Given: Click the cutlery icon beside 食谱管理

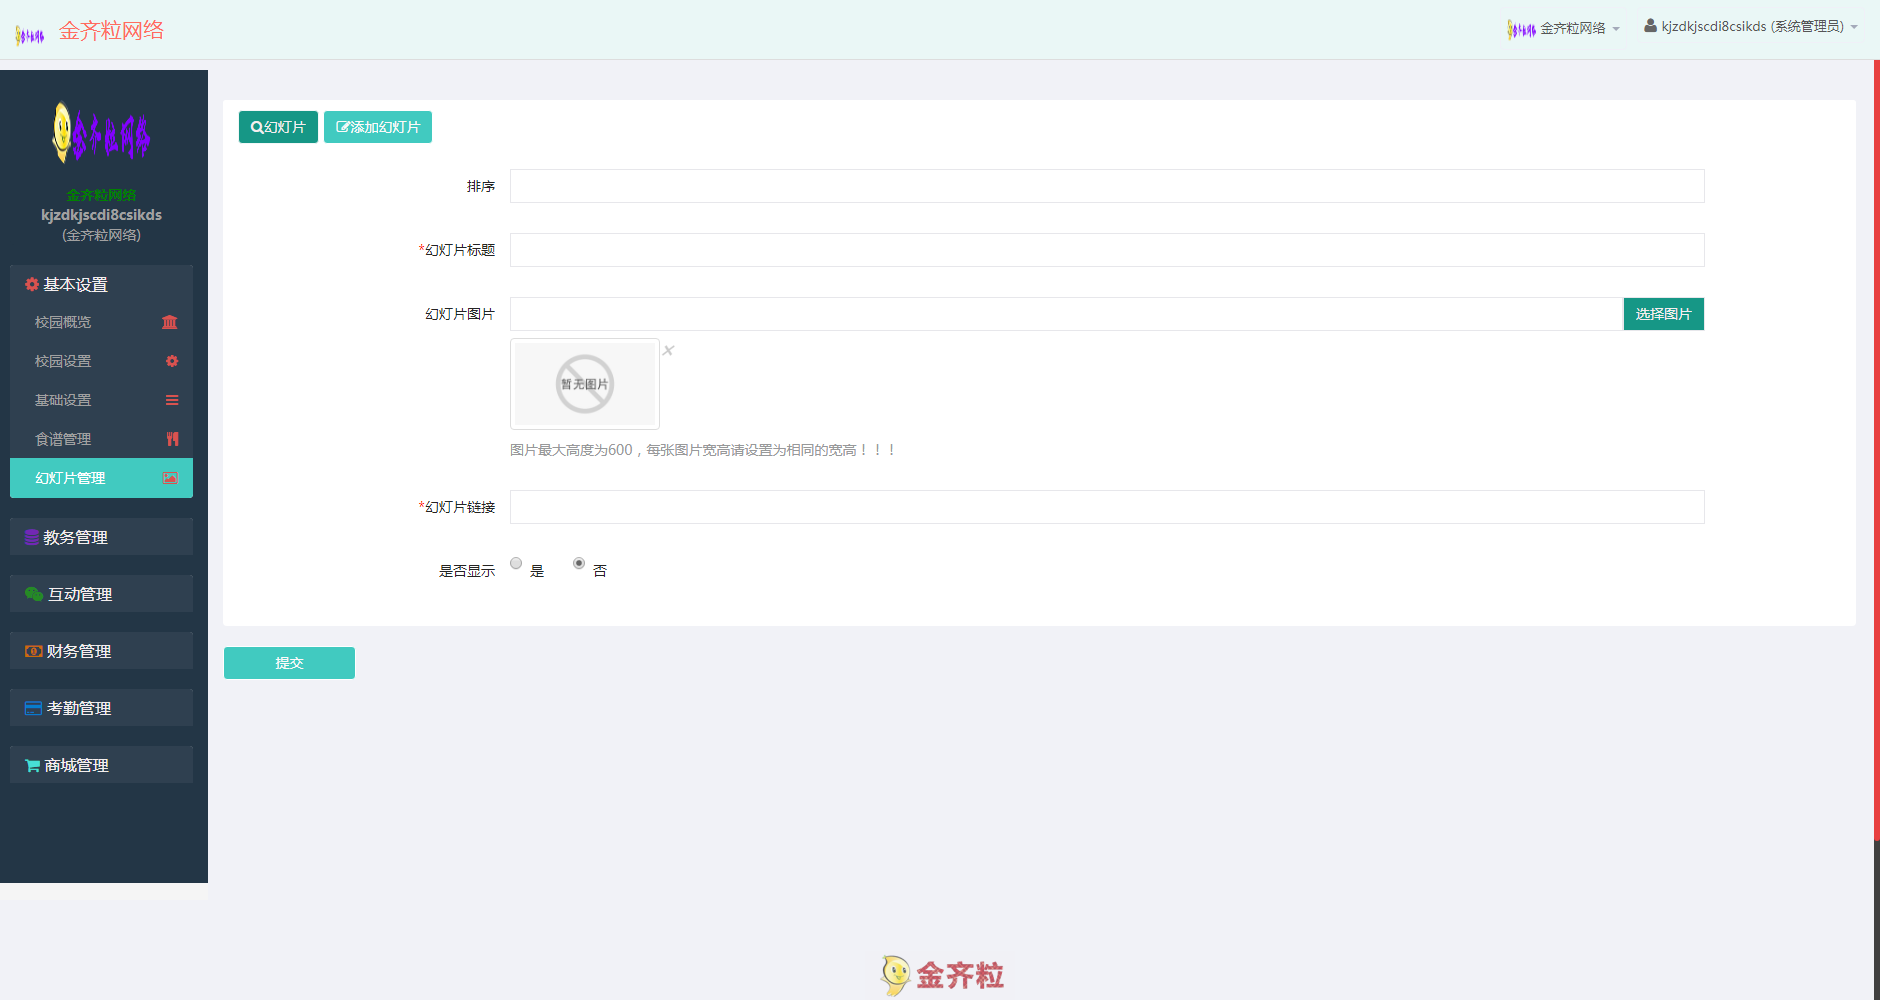Looking at the screenshot, I should click(x=172, y=439).
